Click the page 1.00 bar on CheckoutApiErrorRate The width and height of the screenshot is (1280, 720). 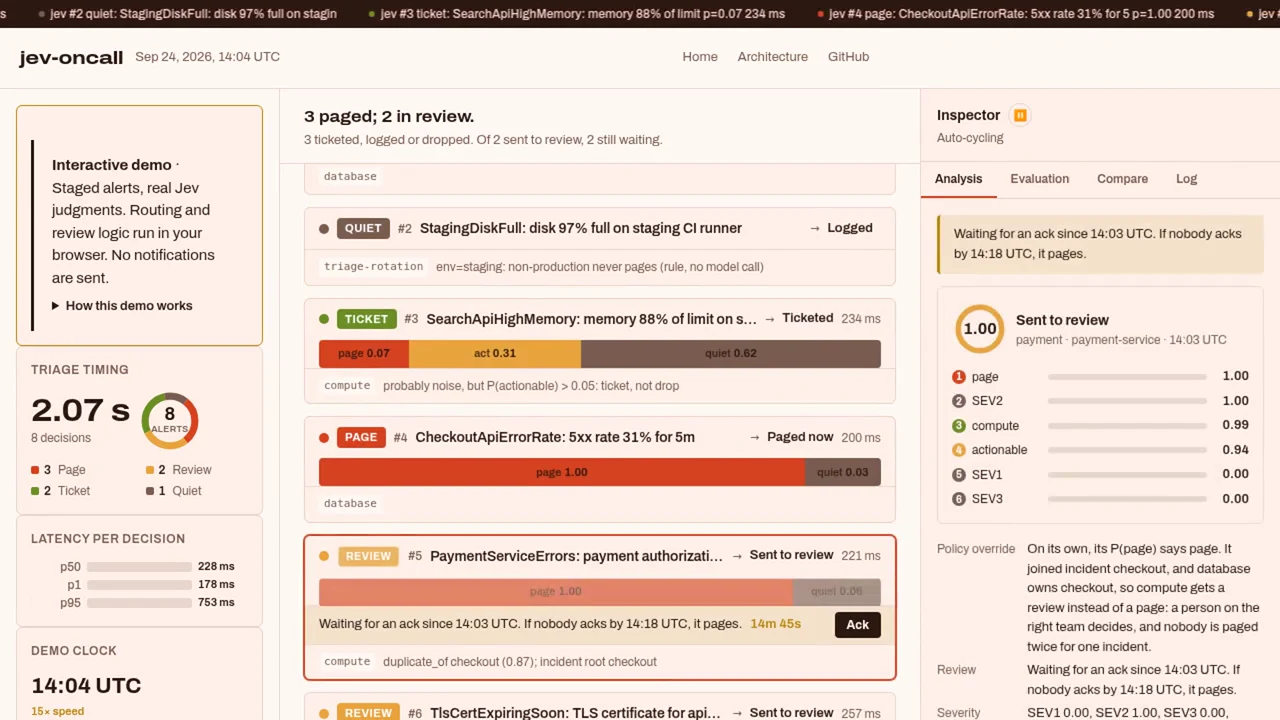click(562, 472)
